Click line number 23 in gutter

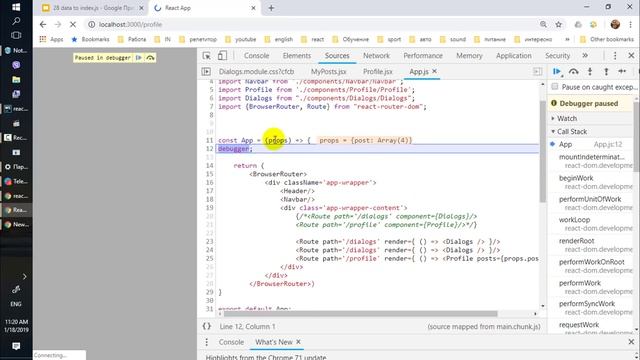pos(209,242)
